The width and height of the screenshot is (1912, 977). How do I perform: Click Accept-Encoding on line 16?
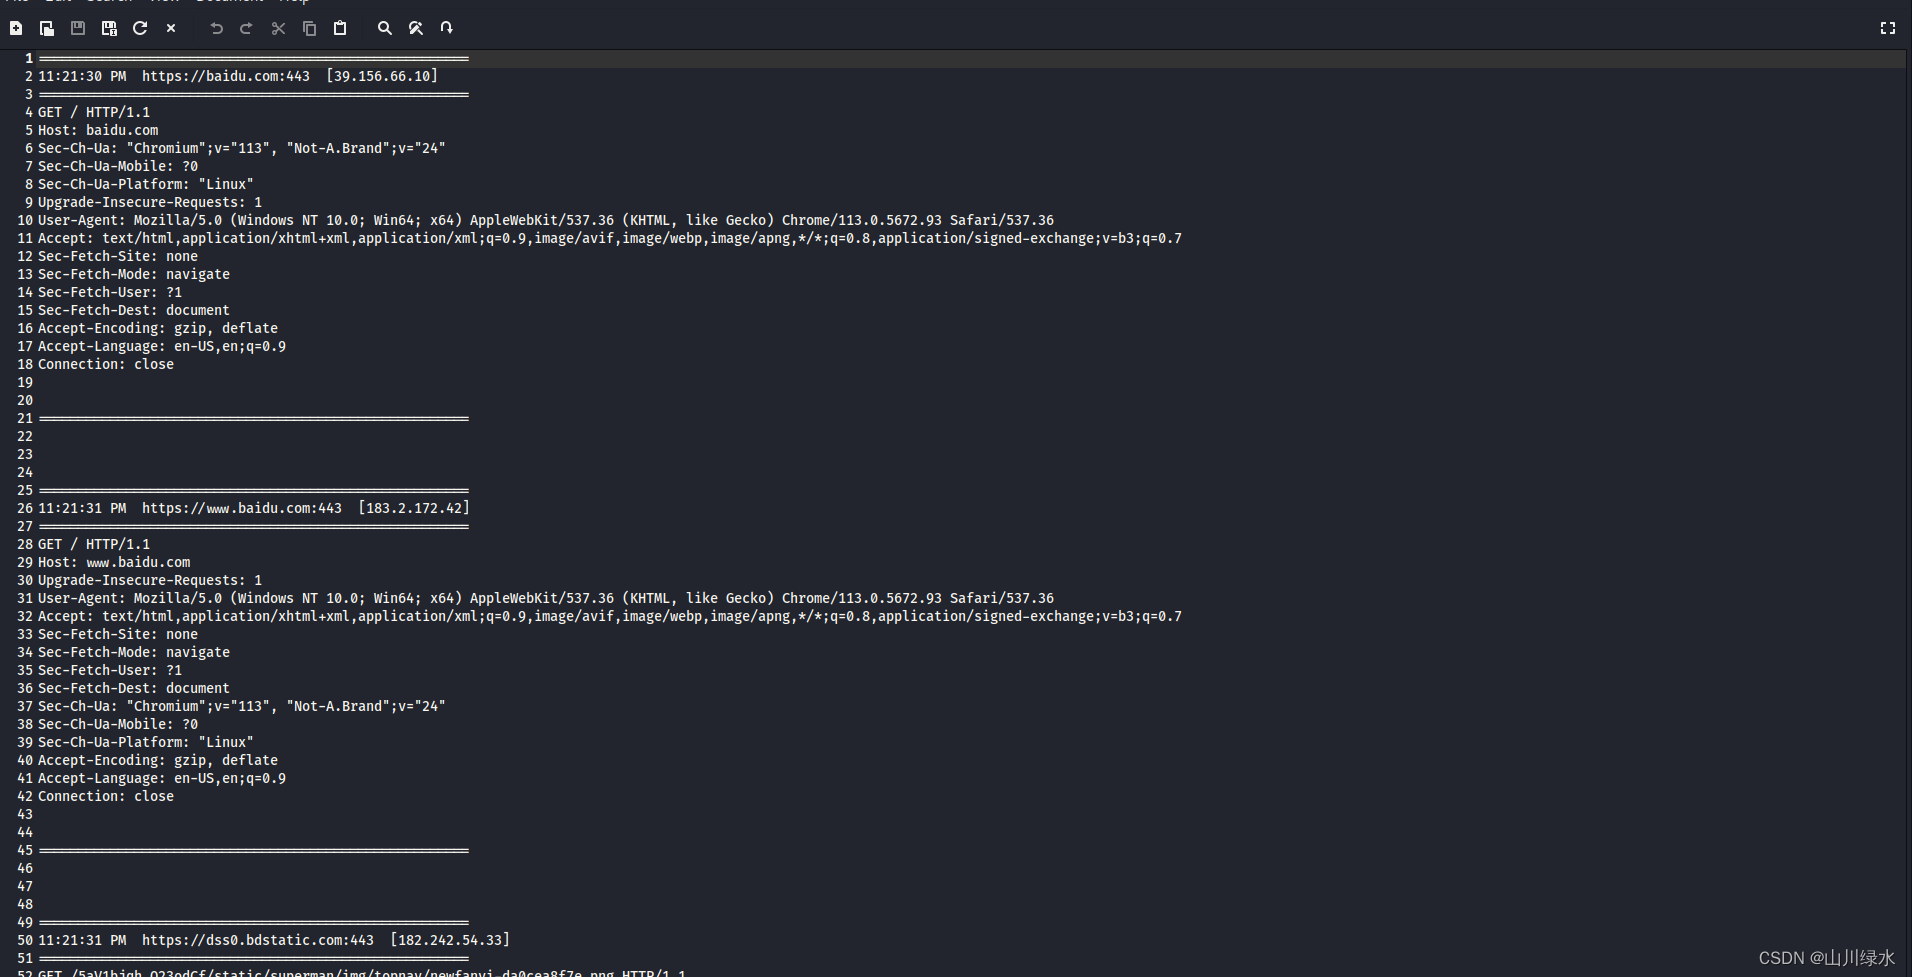158,328
